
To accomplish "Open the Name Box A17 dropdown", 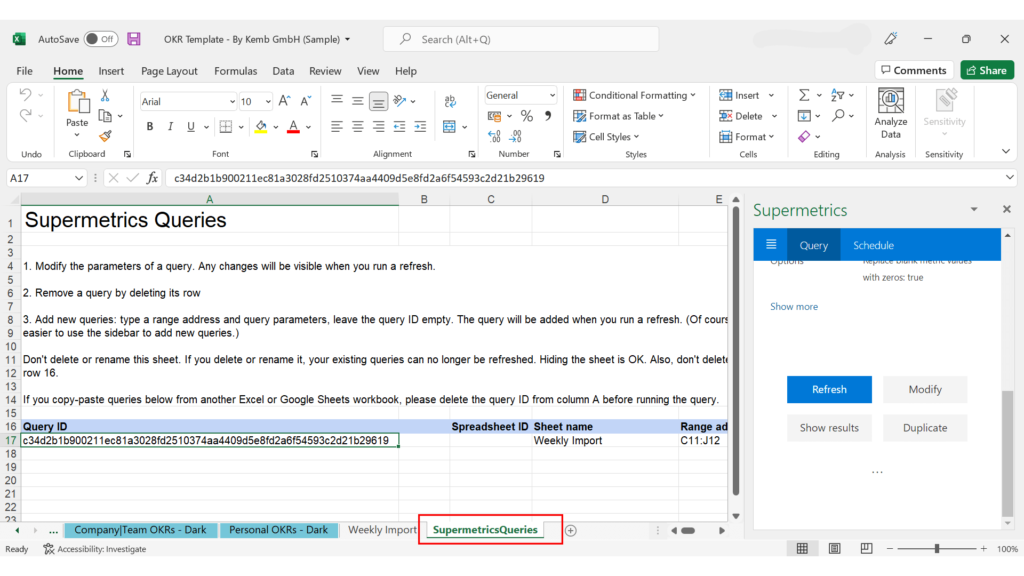I will tap(78, 178).
